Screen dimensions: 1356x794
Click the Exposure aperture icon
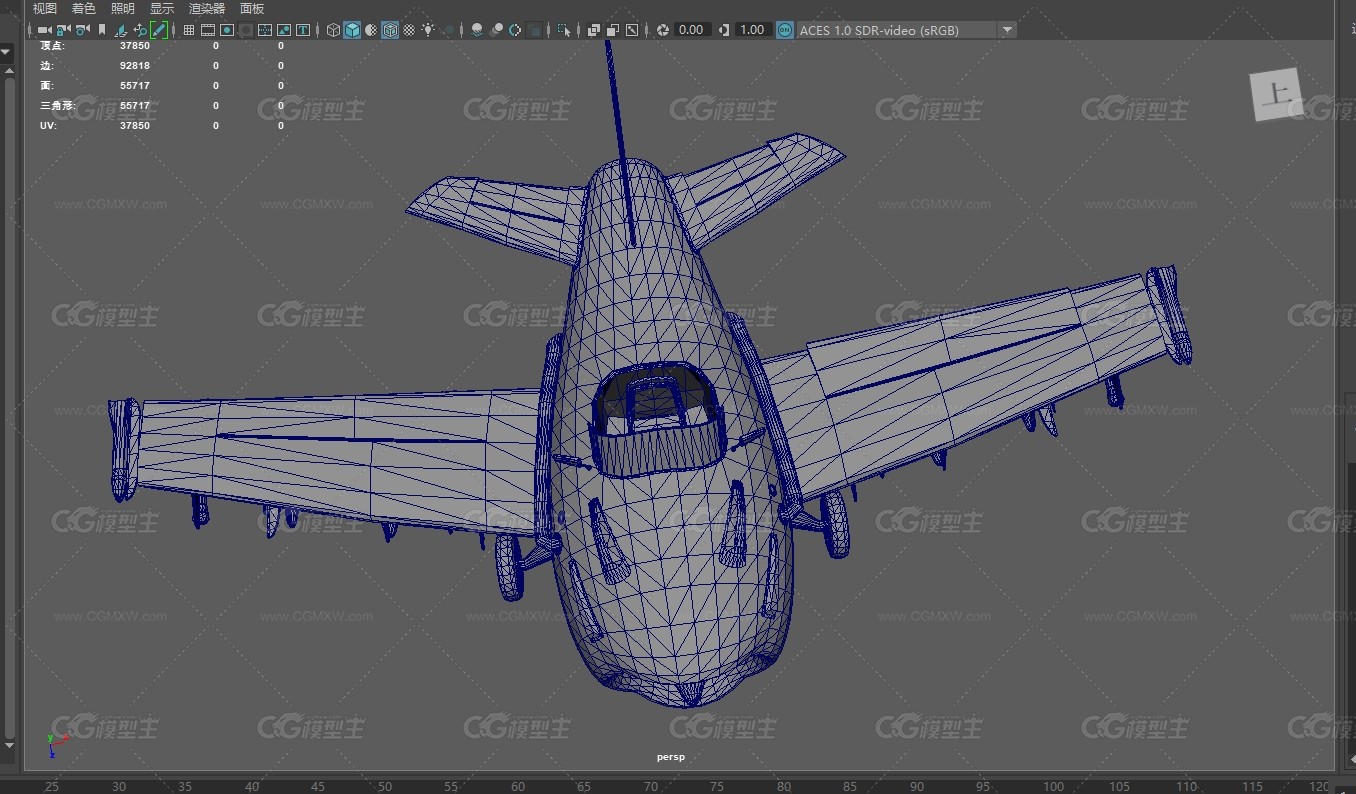pyautogui.click(x=662, y=30)
